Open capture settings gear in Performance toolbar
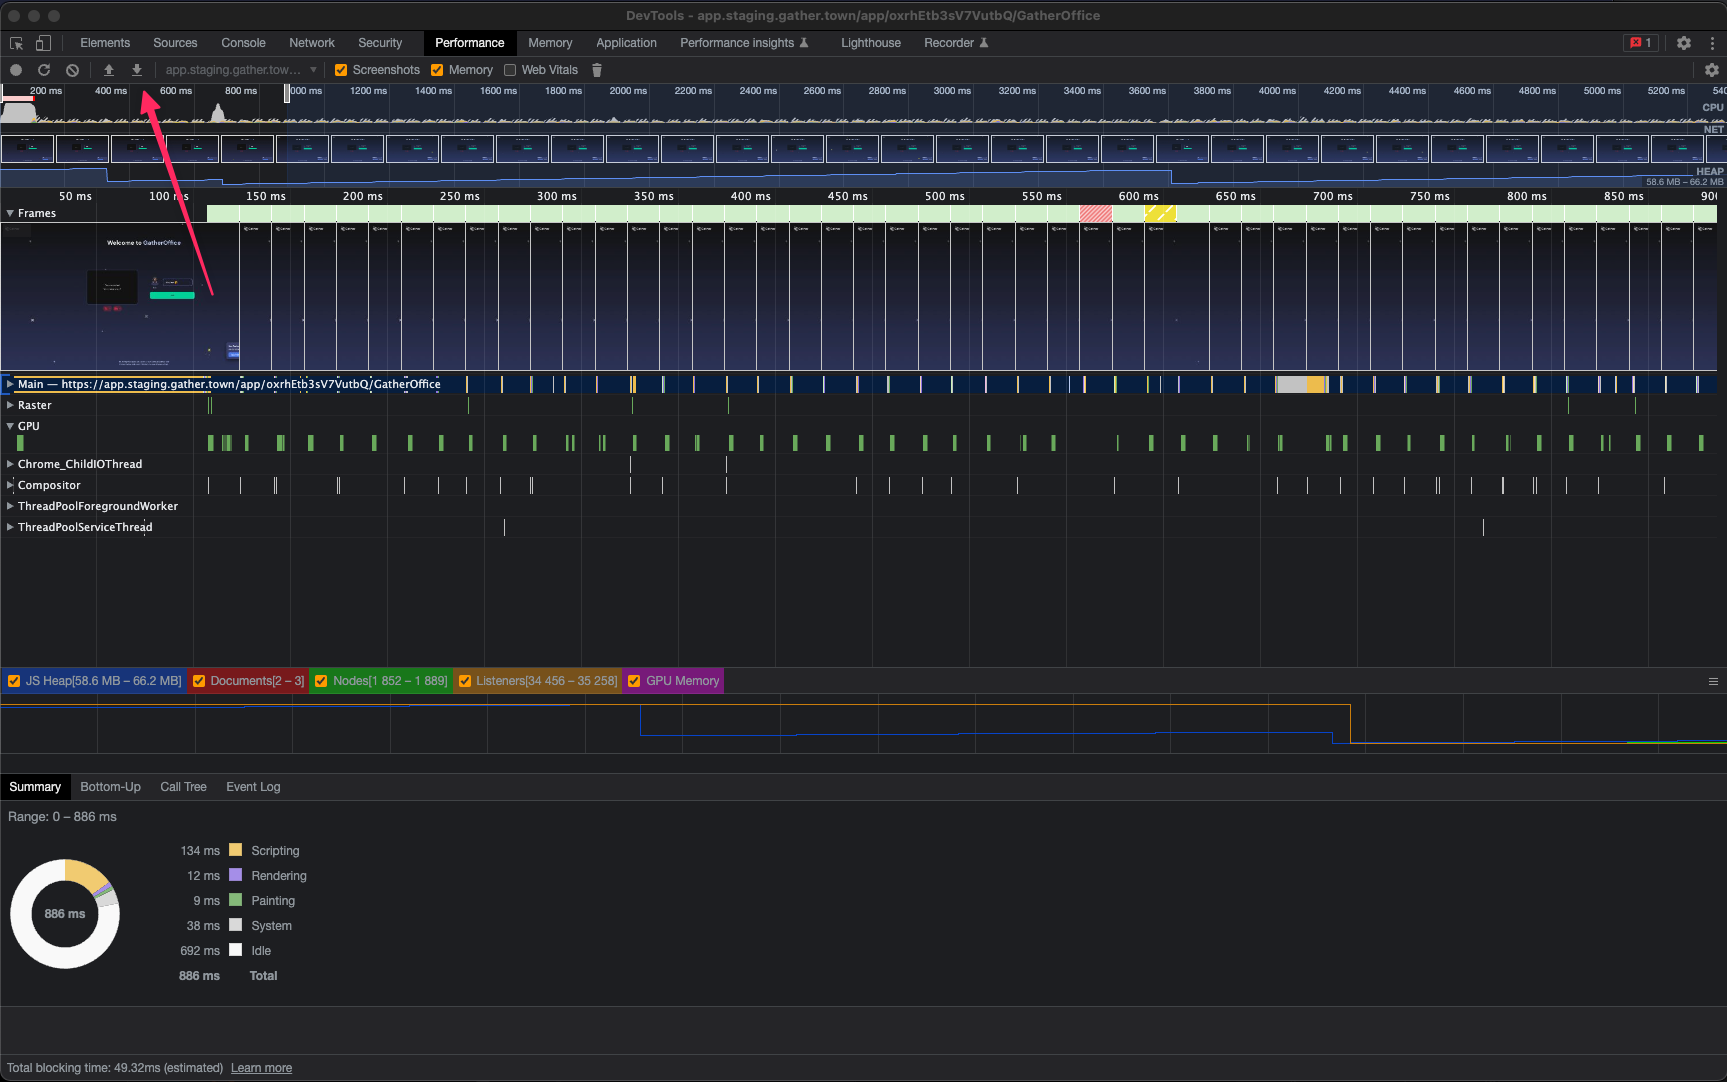 1711,70
